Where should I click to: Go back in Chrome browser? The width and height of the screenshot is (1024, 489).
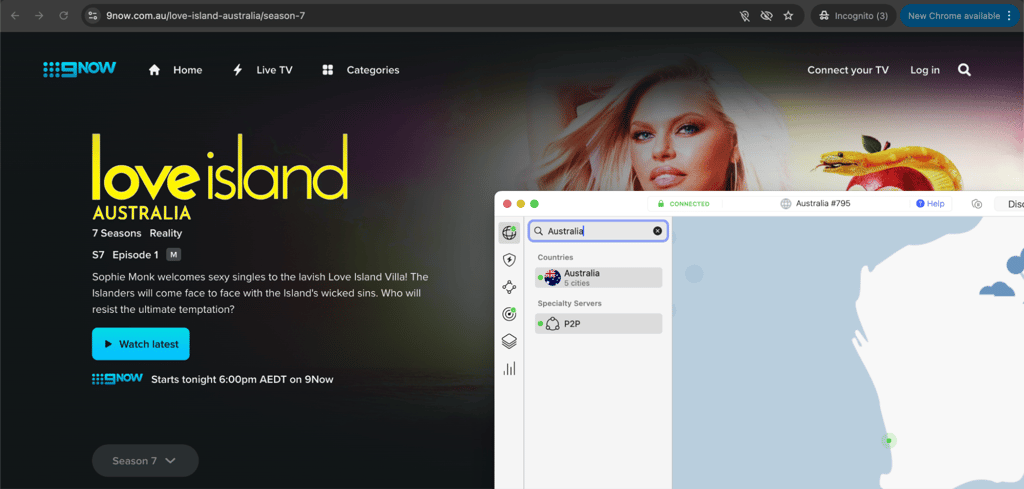coord(15,16)
